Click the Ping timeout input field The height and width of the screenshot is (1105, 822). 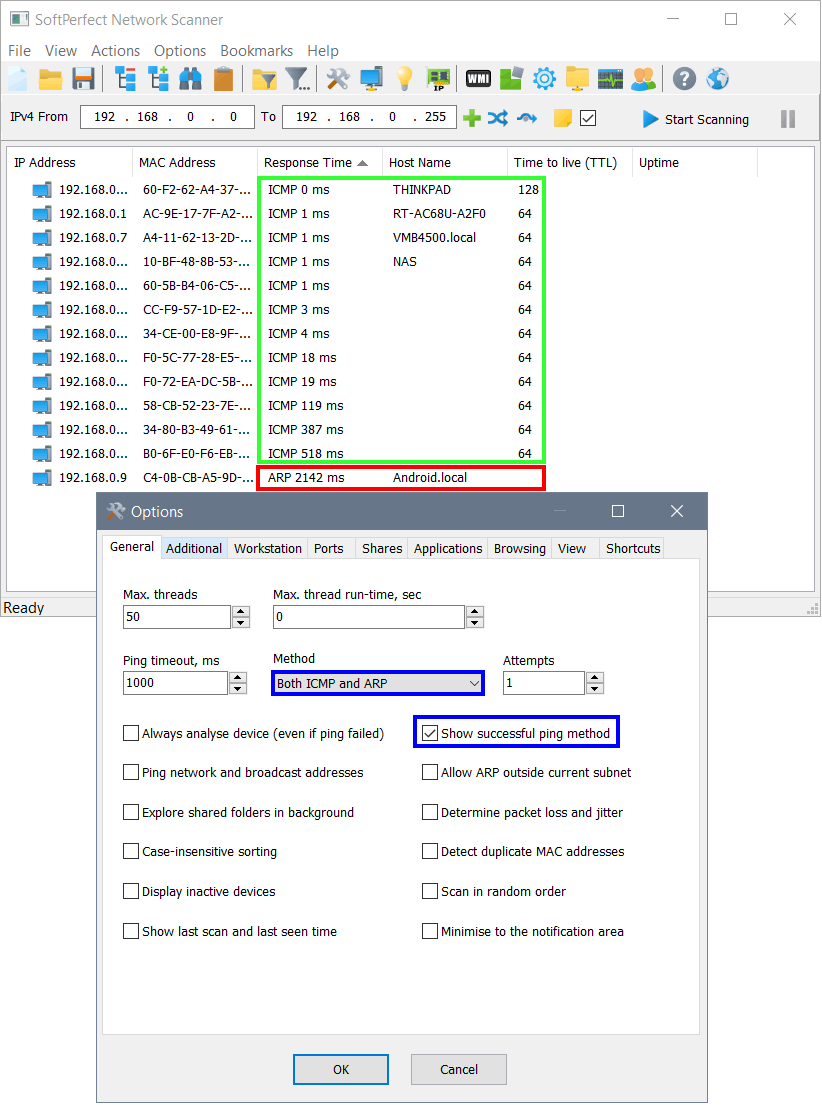(x=176, y=683)
